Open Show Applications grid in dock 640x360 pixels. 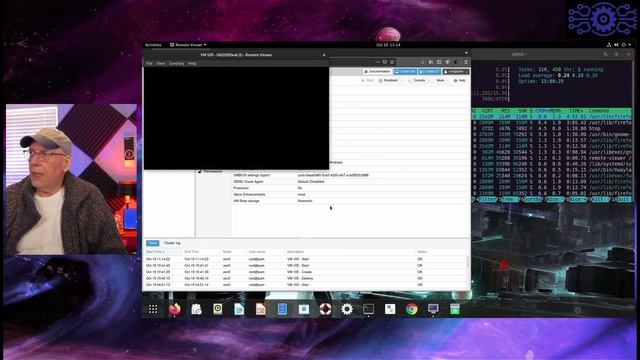153,309
